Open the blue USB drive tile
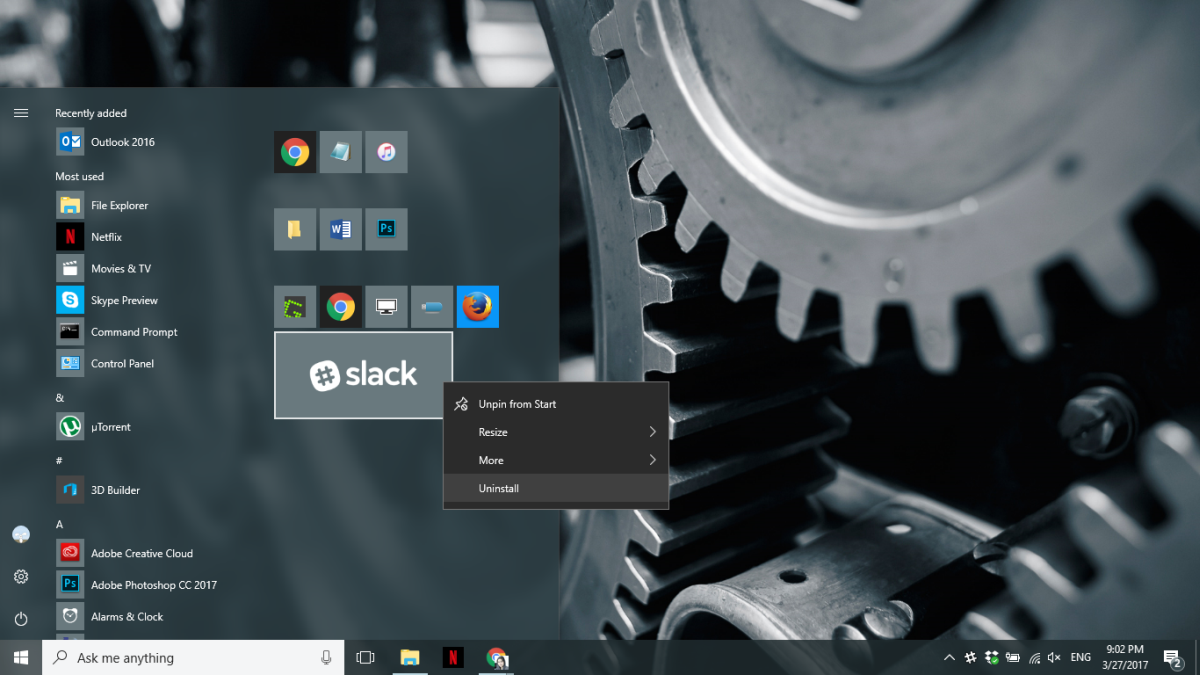The width and height of the screenshot is (1200, 675). point(432,307)
